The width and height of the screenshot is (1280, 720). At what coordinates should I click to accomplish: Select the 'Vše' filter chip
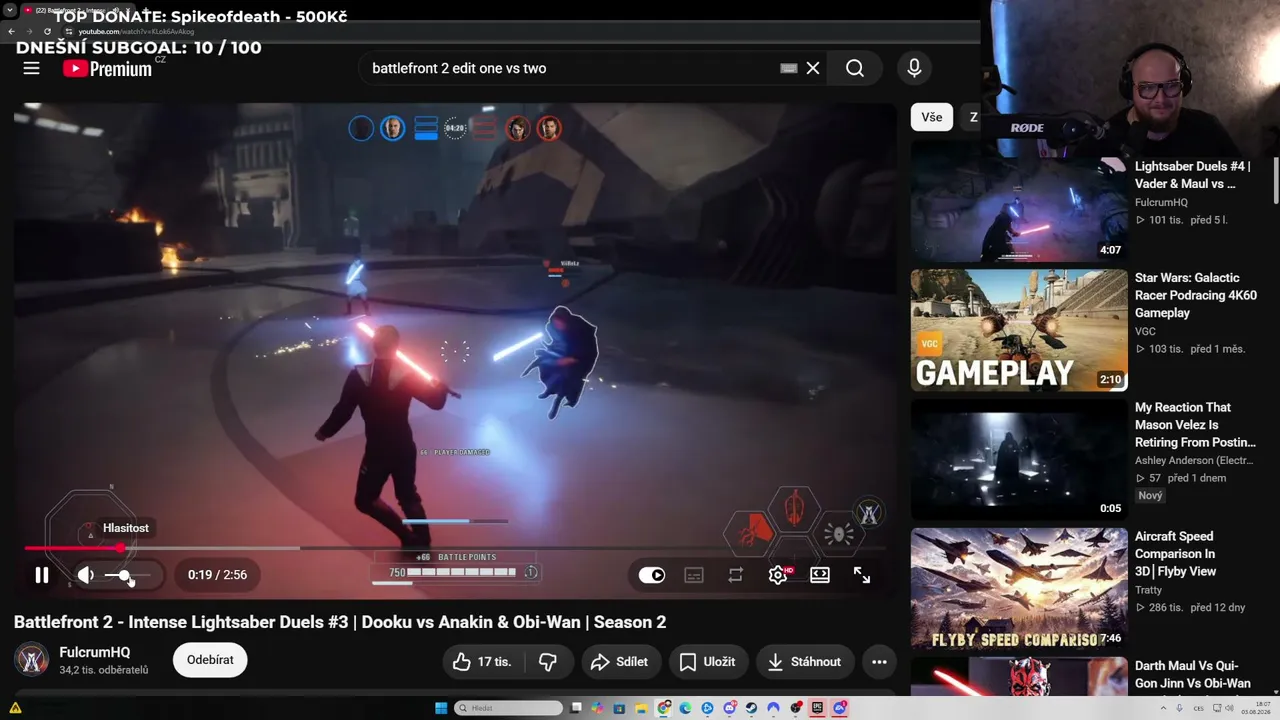pyautogui.click(x=932, y=117)
